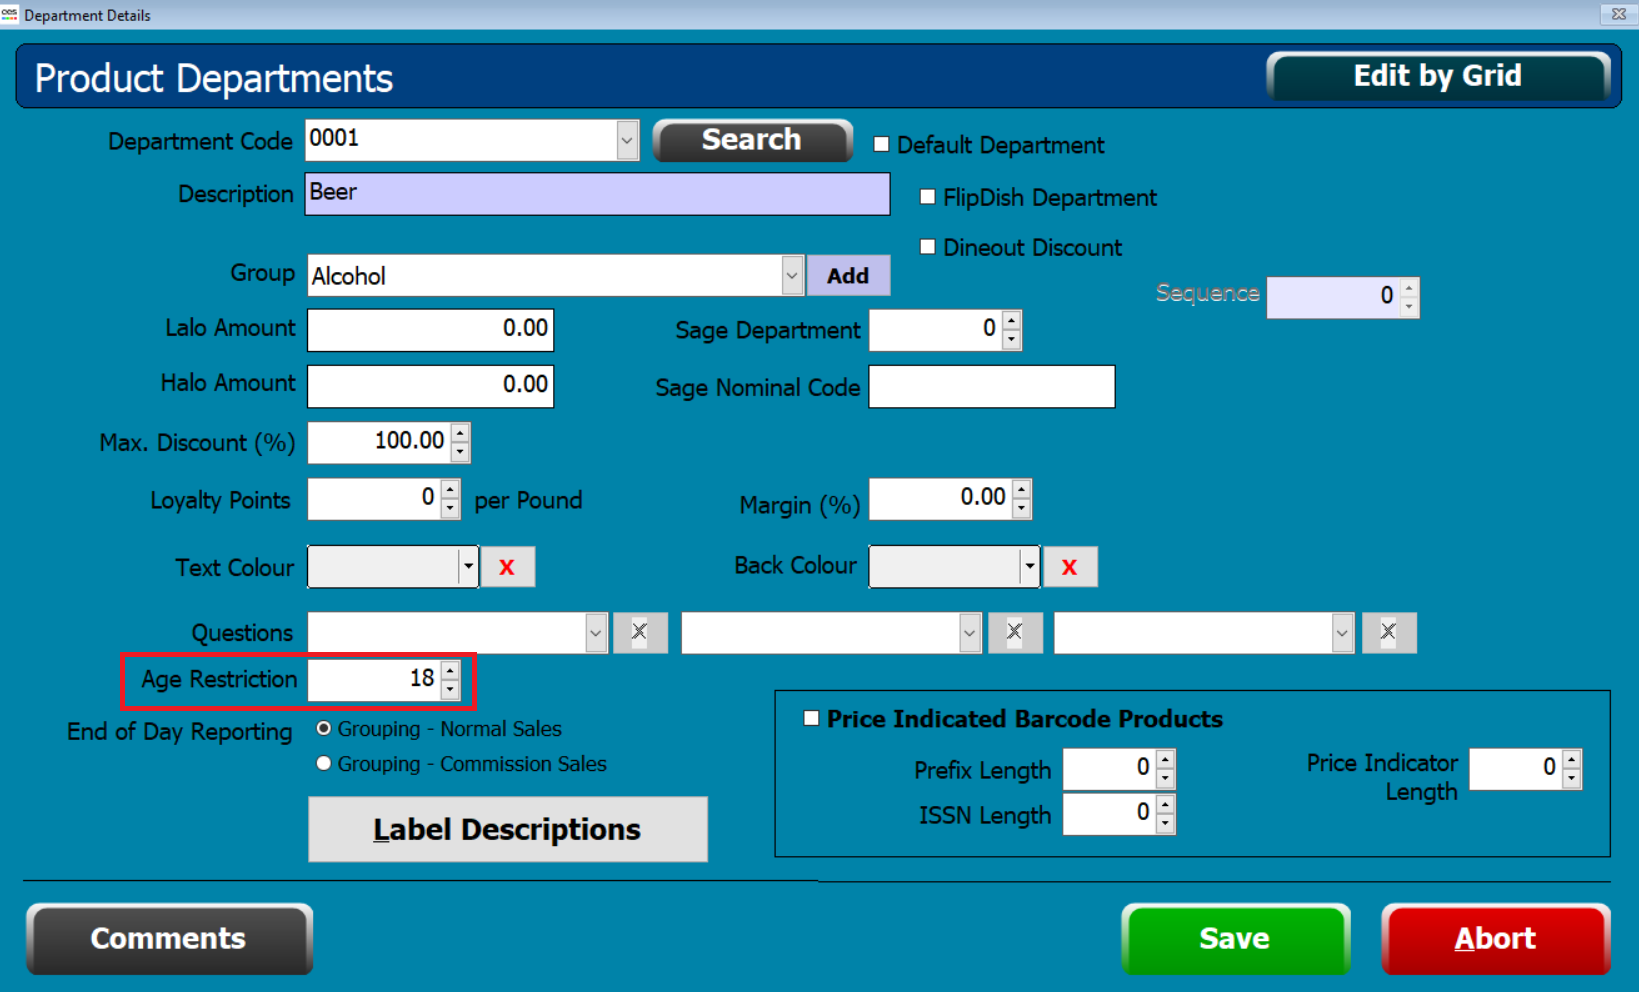Expand the Group dropdown list

pyautogui.click(x=791, y=275)
